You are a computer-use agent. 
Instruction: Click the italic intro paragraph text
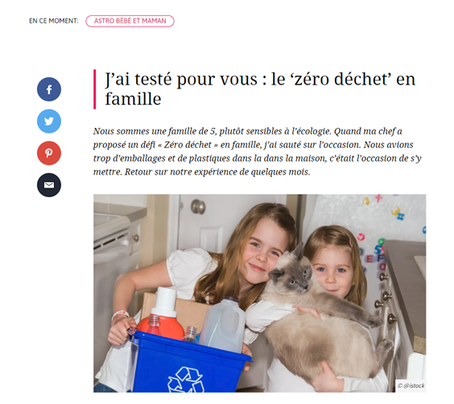[257, 151]
